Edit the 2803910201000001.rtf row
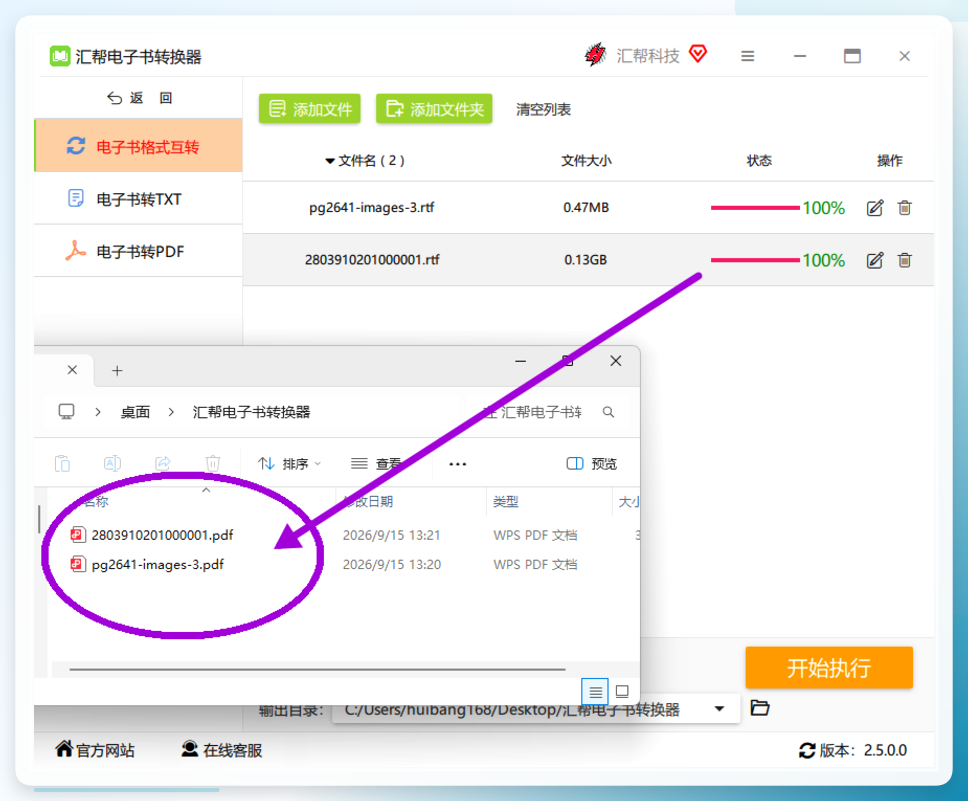The image size is (968, 801). 875,261
